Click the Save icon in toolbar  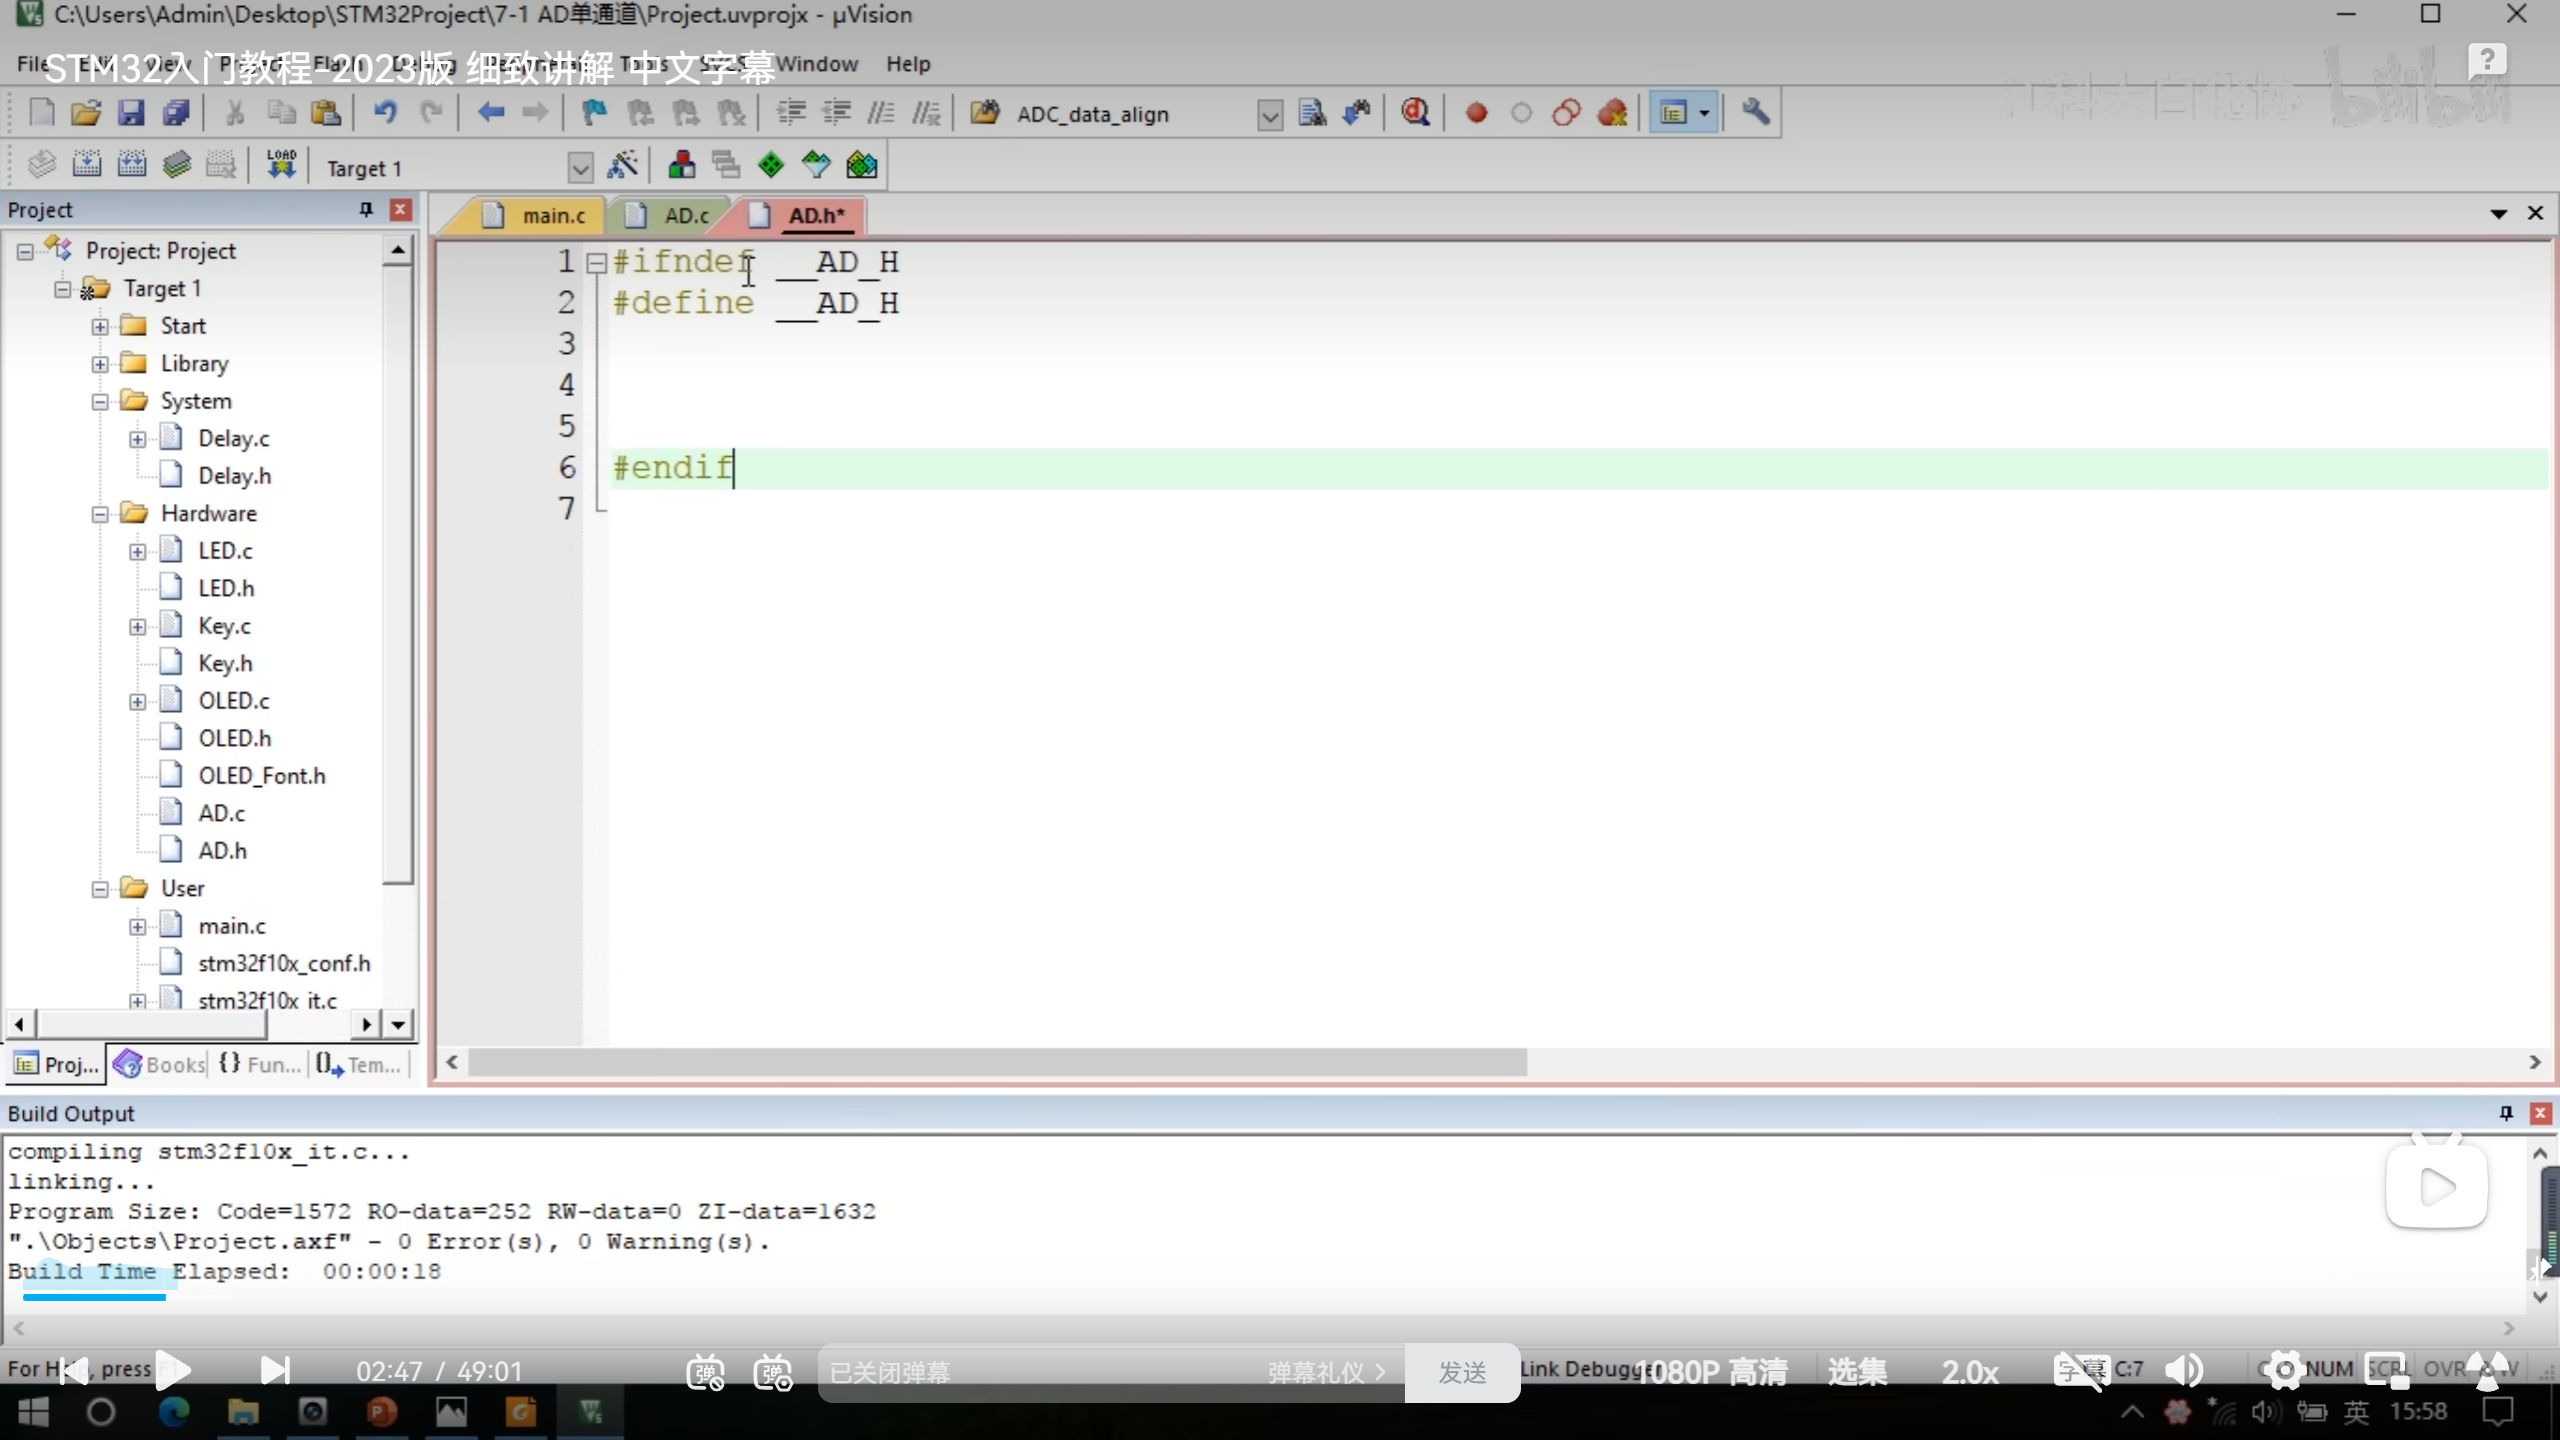131,113
